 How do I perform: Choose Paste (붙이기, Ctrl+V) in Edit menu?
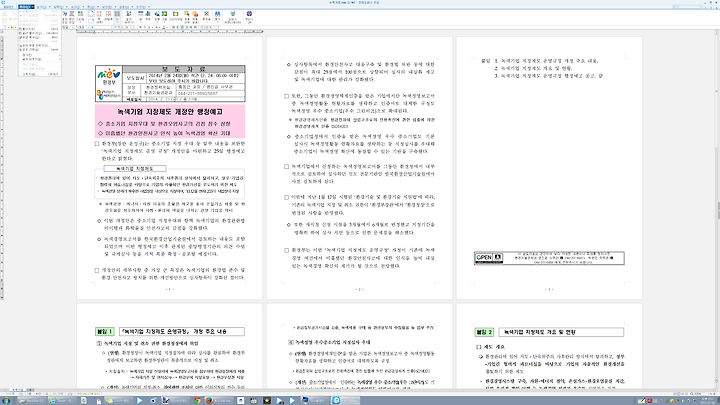(39, 29)
